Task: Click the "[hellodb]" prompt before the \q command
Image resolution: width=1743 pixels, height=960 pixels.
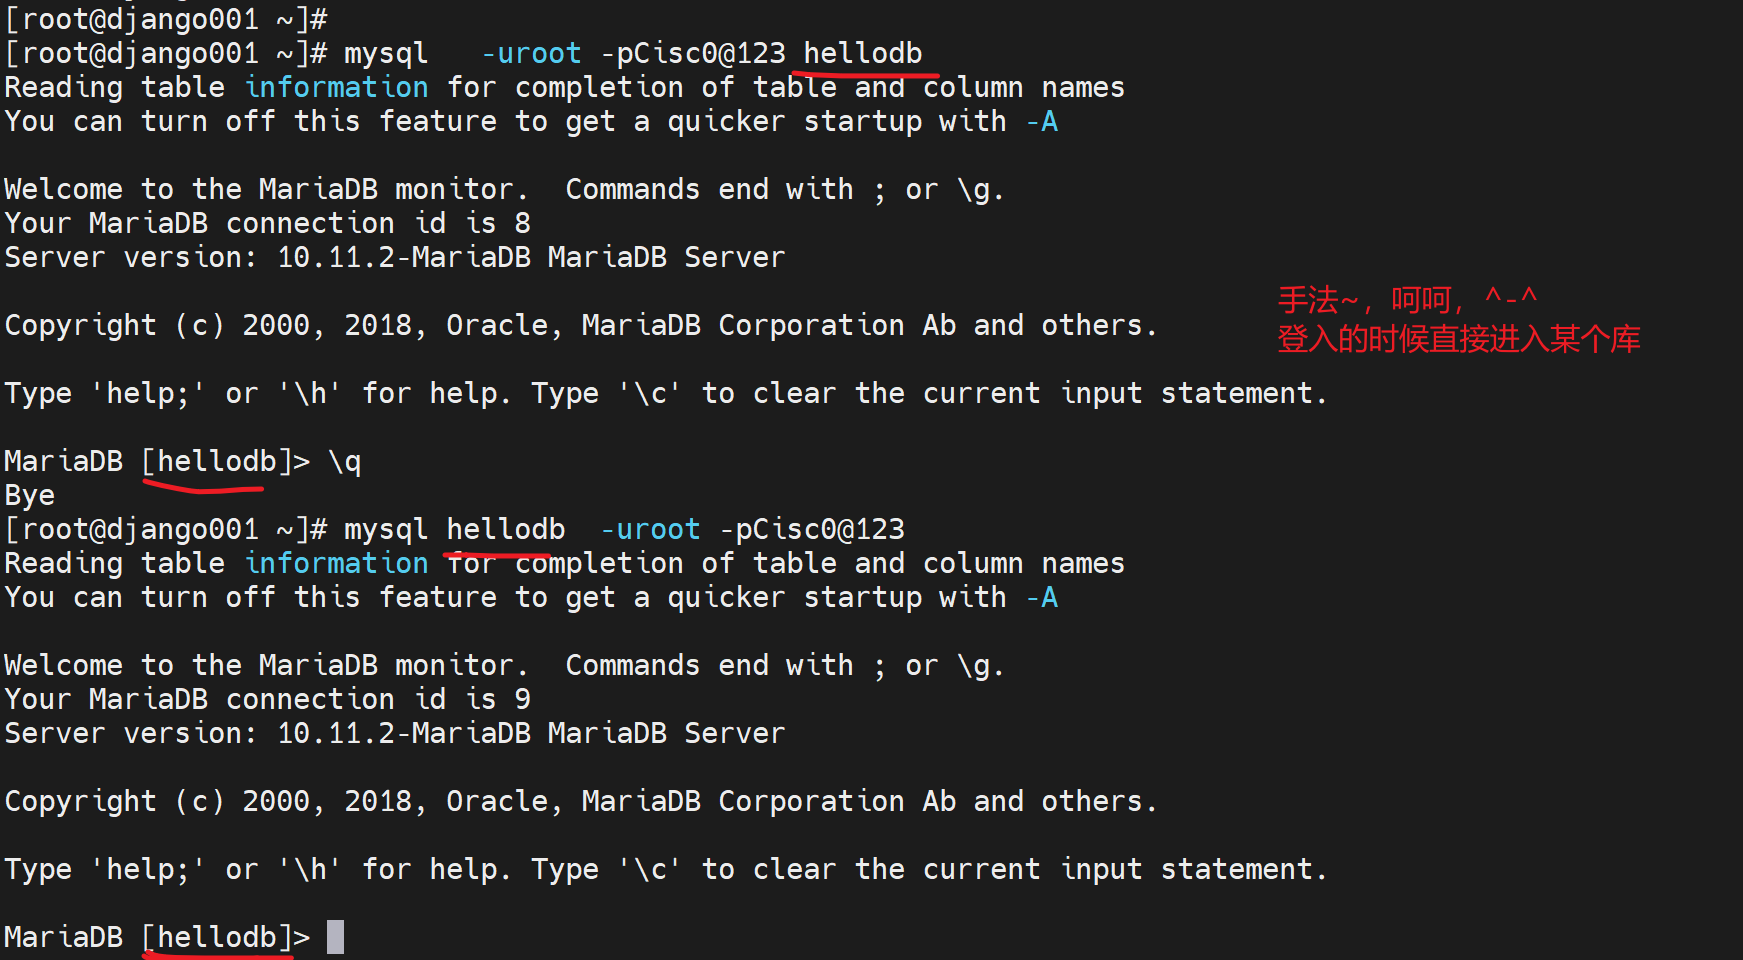Action: tap(217, 461)
